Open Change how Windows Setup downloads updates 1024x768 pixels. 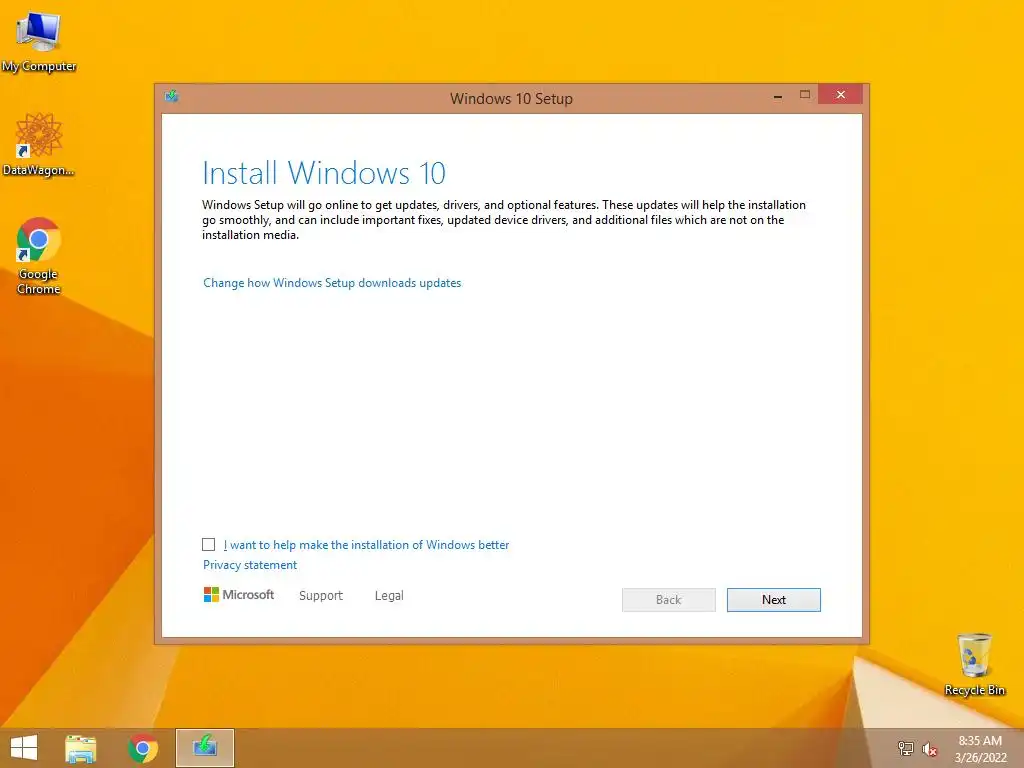tap(332, 283)
